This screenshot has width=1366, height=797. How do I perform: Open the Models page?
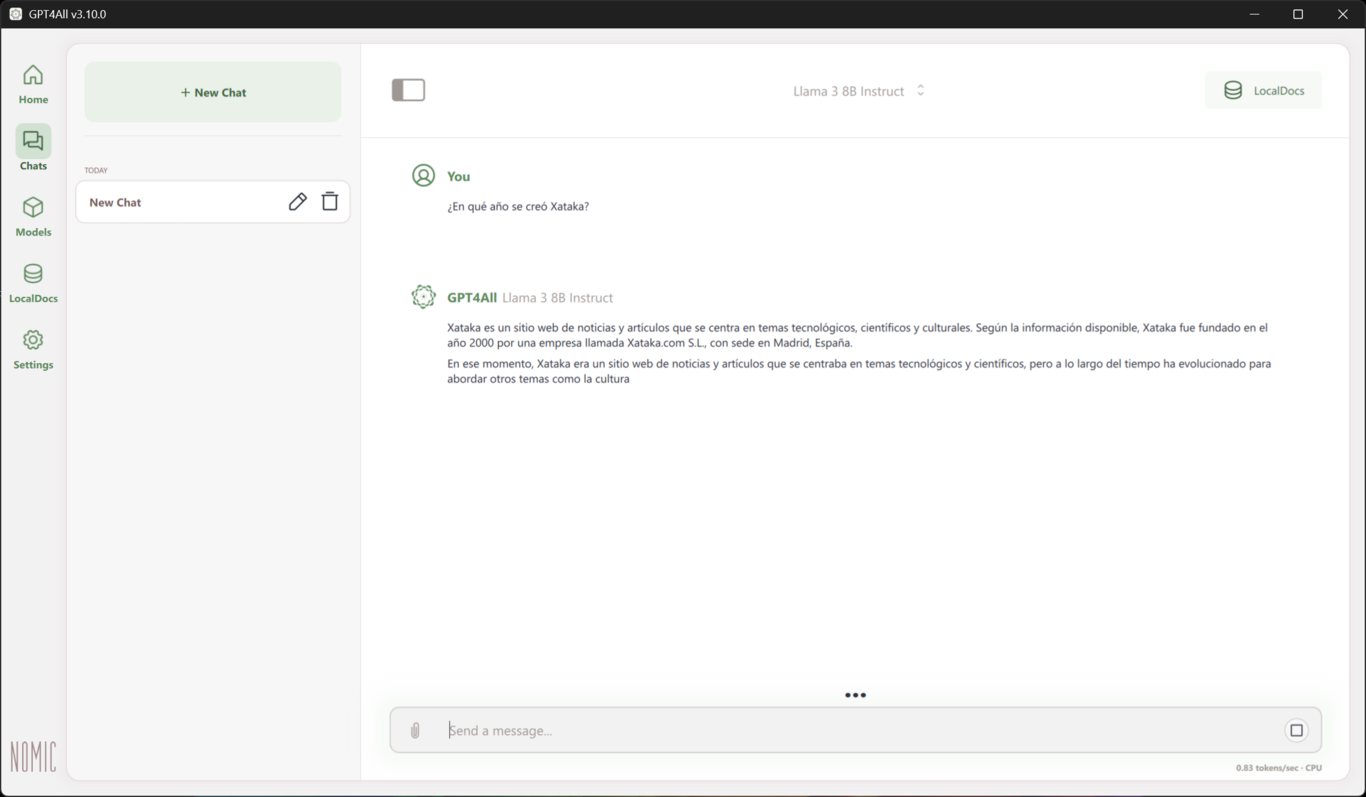pyautogui.click(x=33, y=216)
